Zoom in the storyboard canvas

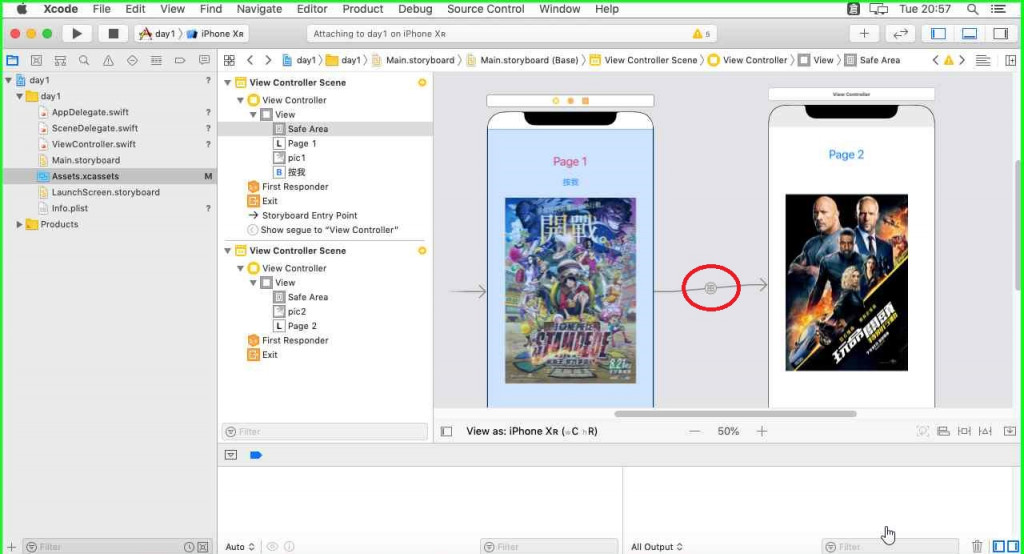(761, 431)
